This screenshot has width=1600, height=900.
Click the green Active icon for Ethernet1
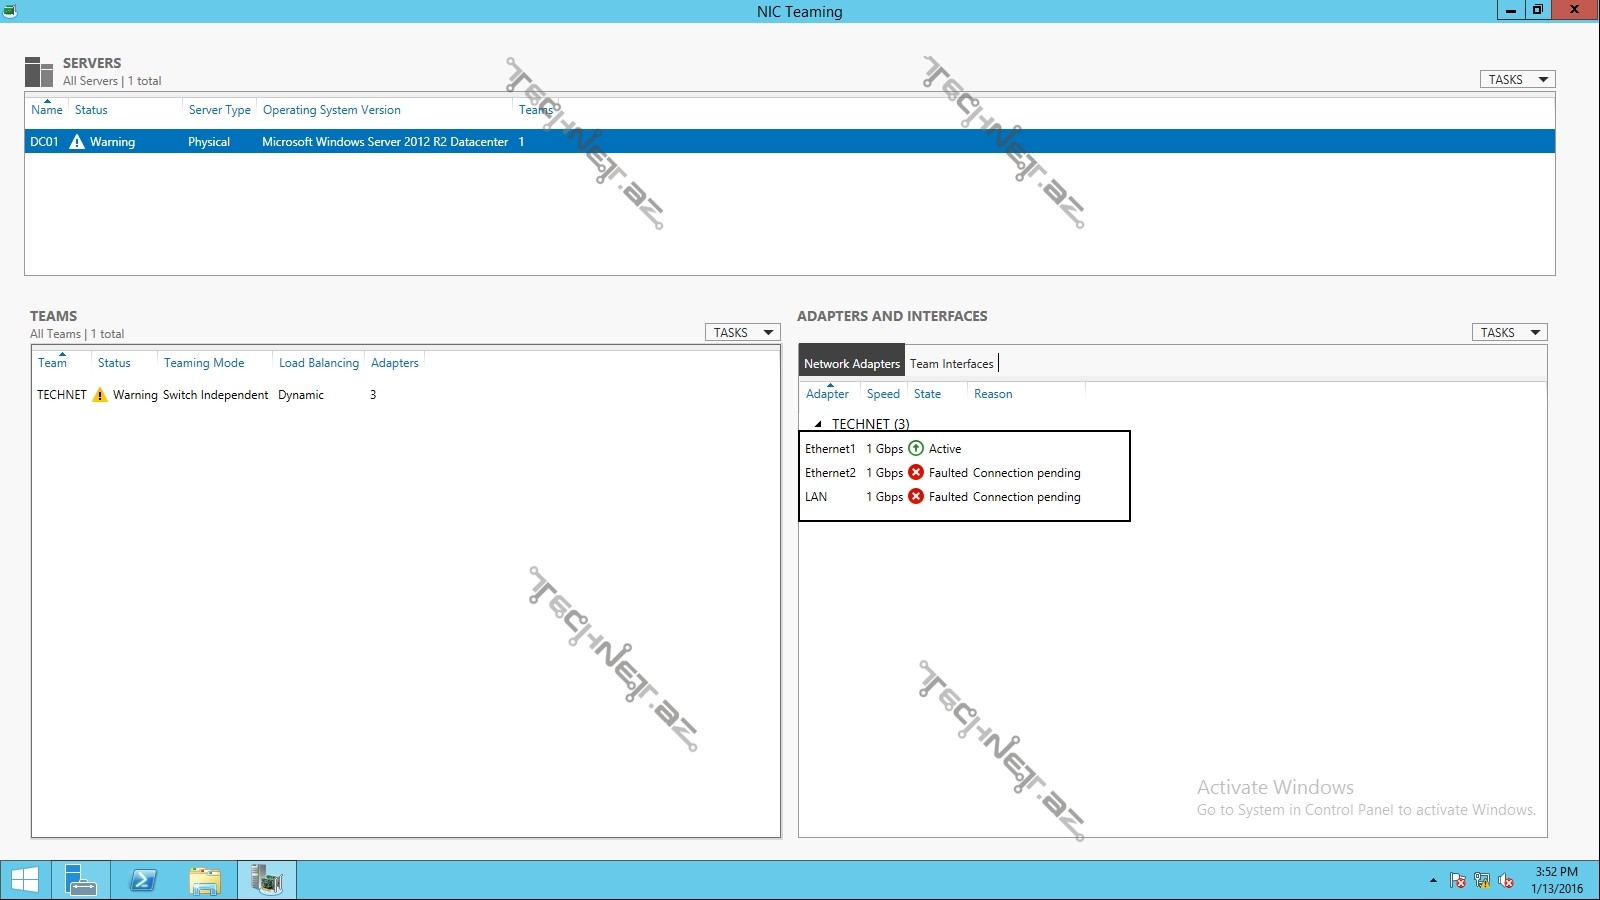point(916,449)
